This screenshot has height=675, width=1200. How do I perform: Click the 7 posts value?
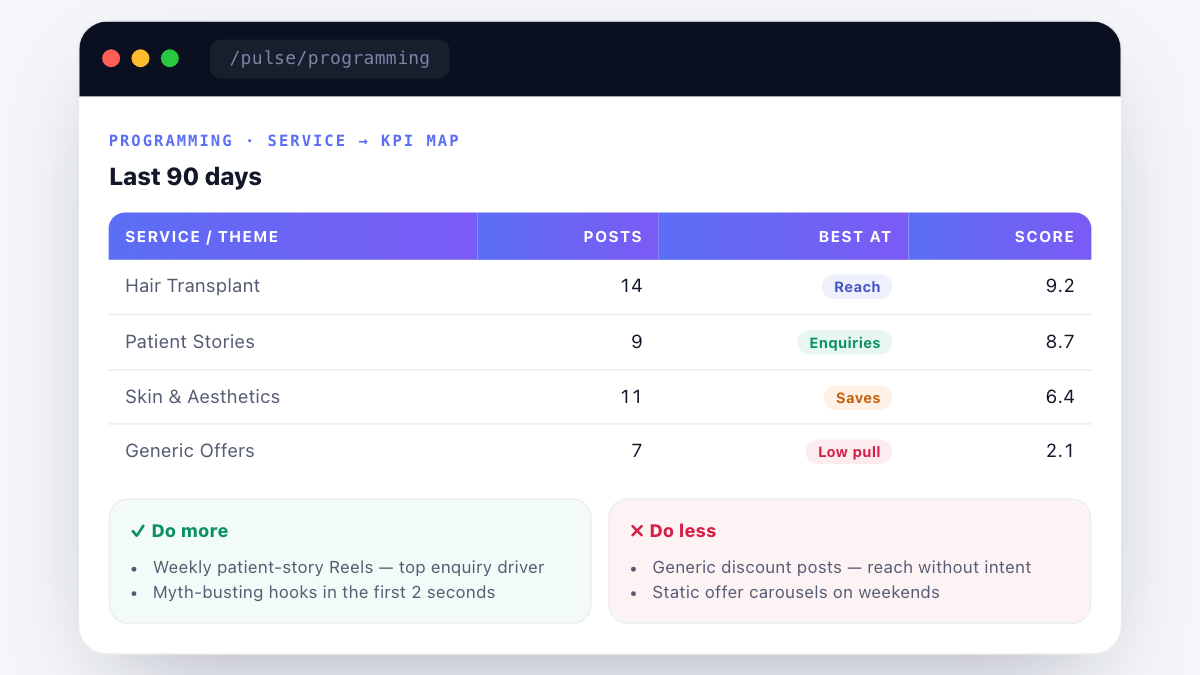pyautogui.click(x=637, y=451)
